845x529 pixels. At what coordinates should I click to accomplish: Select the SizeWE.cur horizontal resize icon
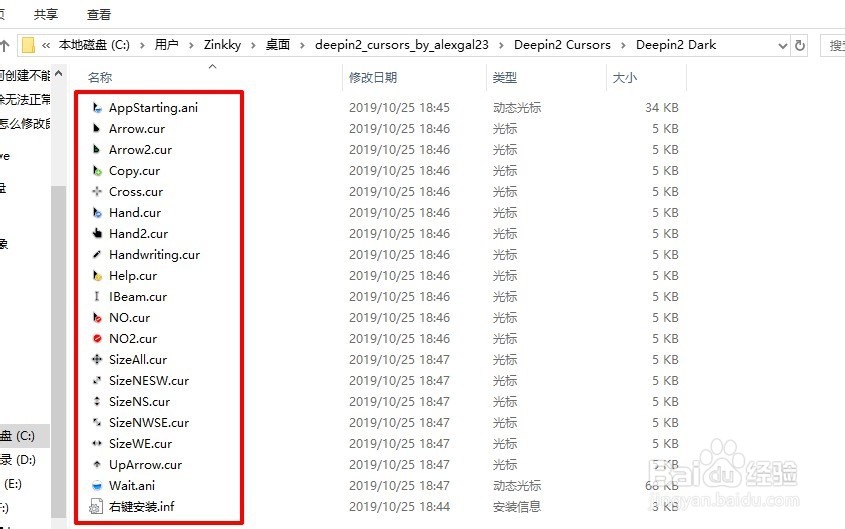pyautogui.click(x=97, y=444)
